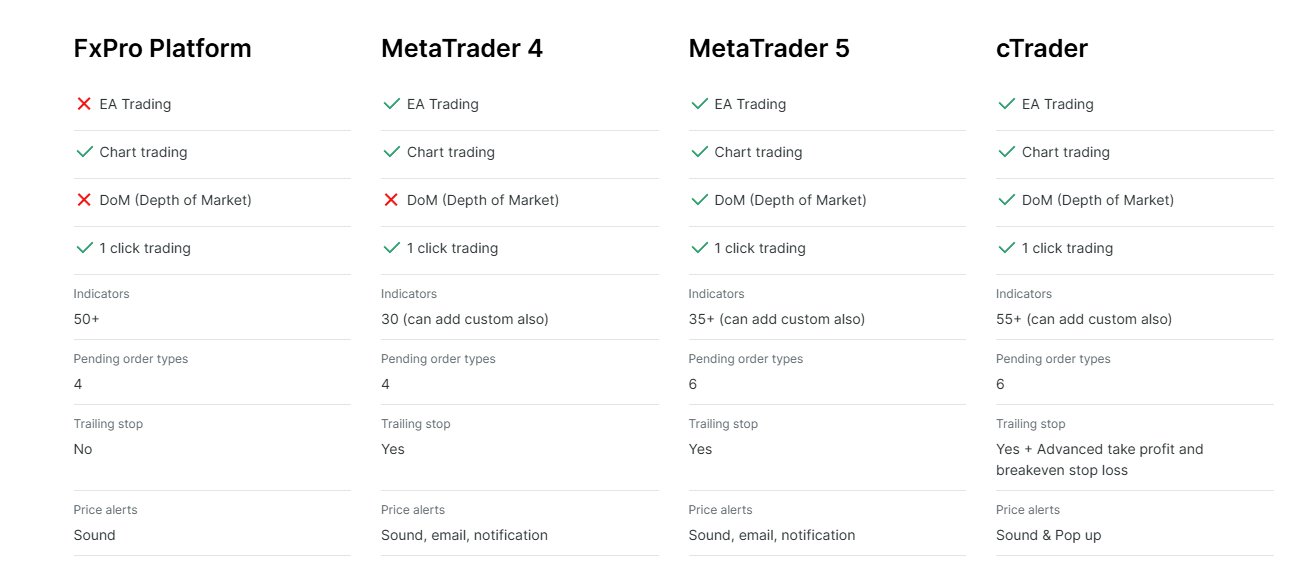Click the MetaTrader 4 indicators value
Image resolution: width=1298 pixels, height=562 pixels.
click(x=464, y=320)
